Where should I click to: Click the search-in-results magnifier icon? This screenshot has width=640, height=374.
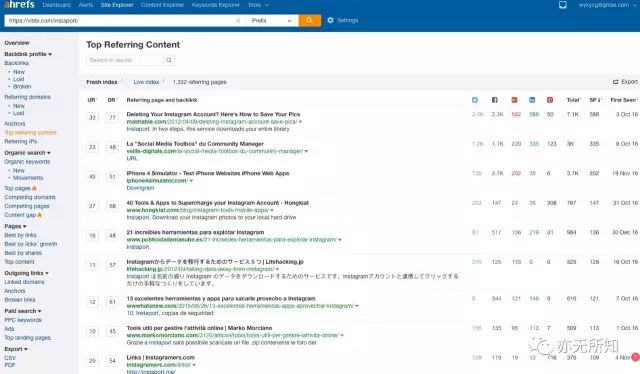tap(169, 60)
